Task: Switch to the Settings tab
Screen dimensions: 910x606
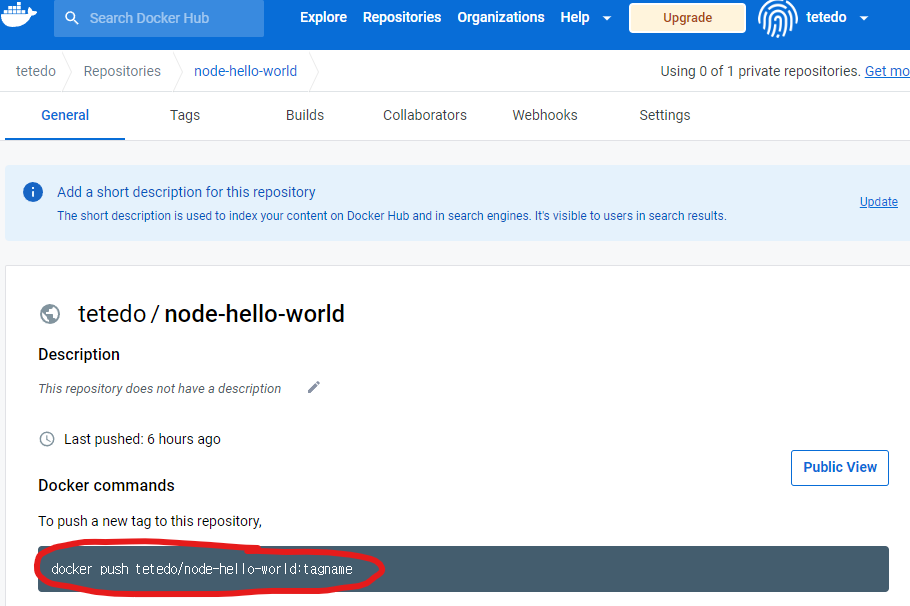Action: coord(665,115)
